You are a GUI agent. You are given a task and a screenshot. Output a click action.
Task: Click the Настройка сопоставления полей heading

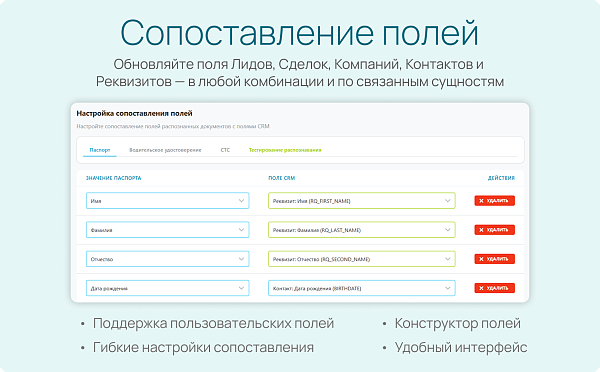pyautogui.click(x=134, y=113)
